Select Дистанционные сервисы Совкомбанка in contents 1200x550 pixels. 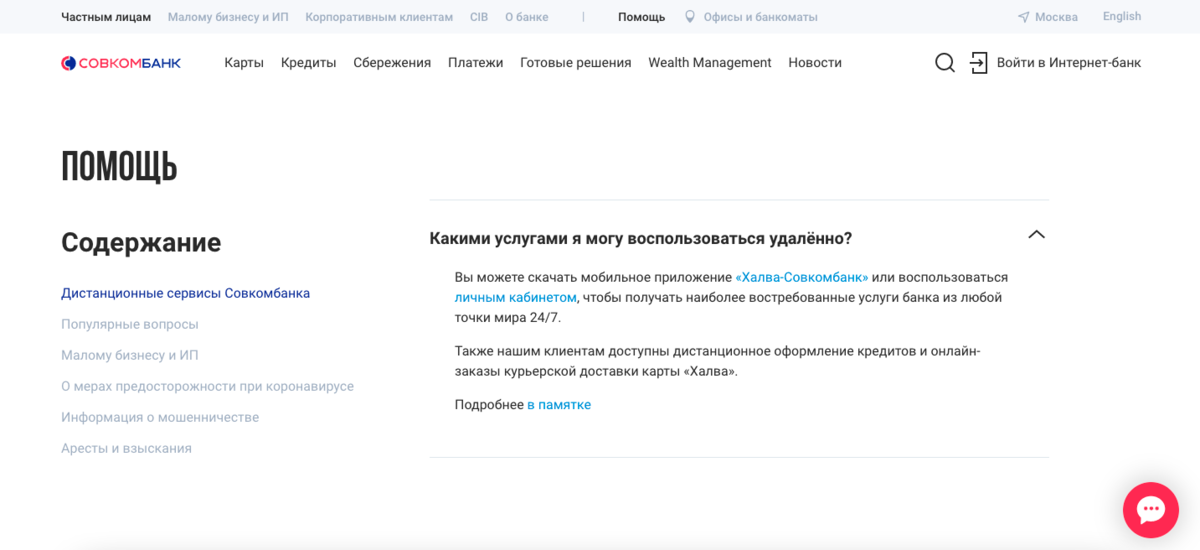(185, 293)
